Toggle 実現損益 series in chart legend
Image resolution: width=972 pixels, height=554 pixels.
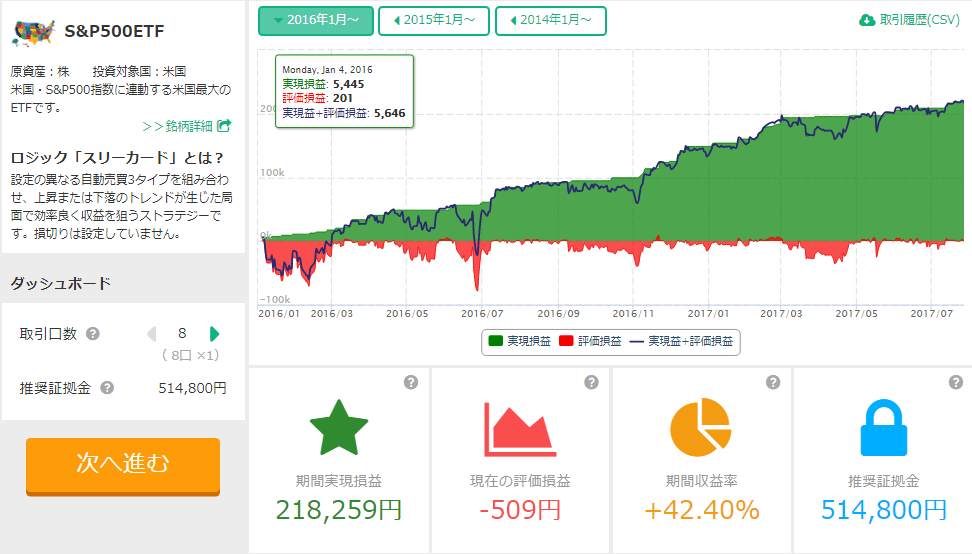tap(519, 341)
